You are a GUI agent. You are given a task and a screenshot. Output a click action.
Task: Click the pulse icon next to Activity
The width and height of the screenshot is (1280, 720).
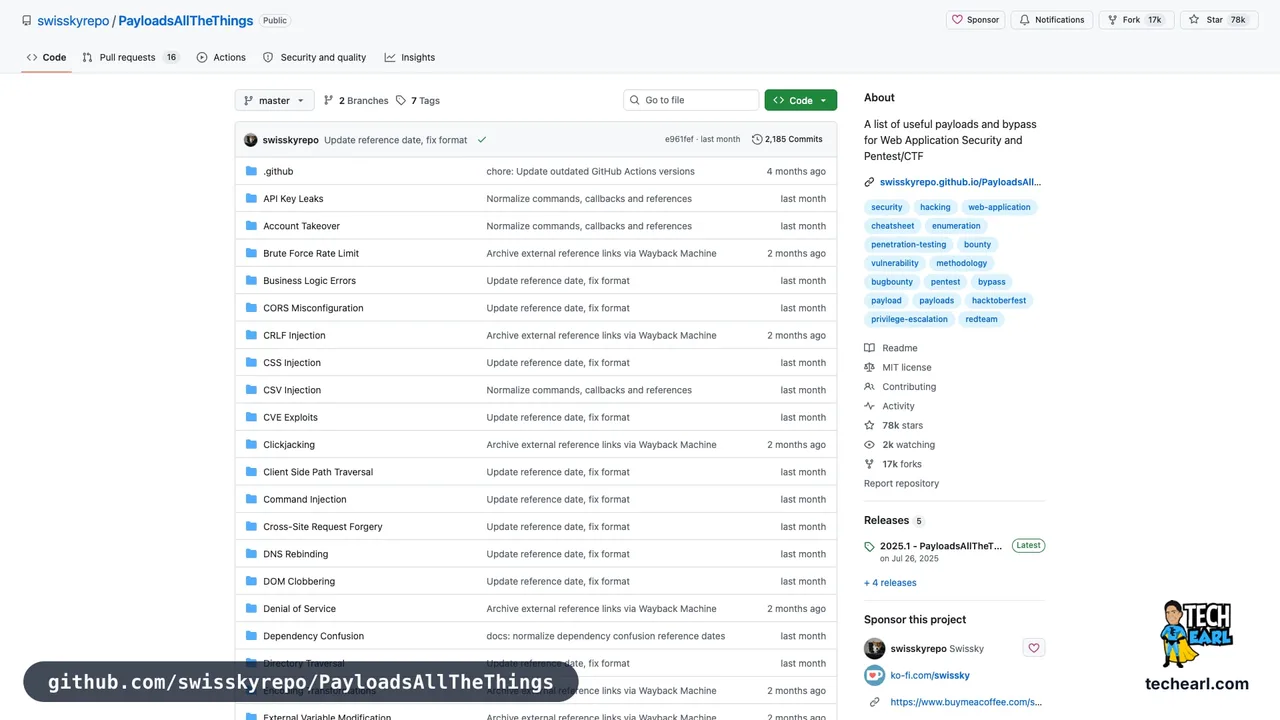870,406
